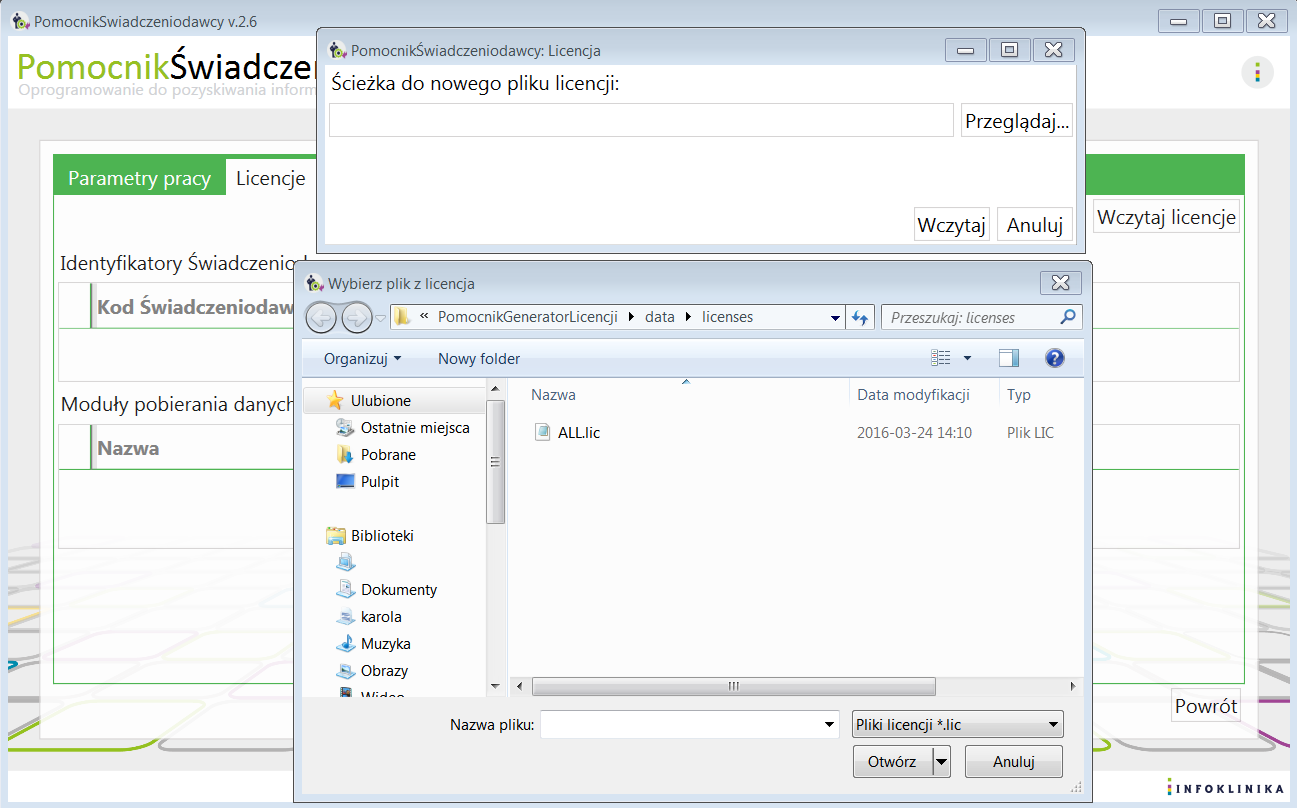Click the Ulubione star icon in sidebar
The width and height of the screenshot is (1297, 808).
(x=335, y=400)
